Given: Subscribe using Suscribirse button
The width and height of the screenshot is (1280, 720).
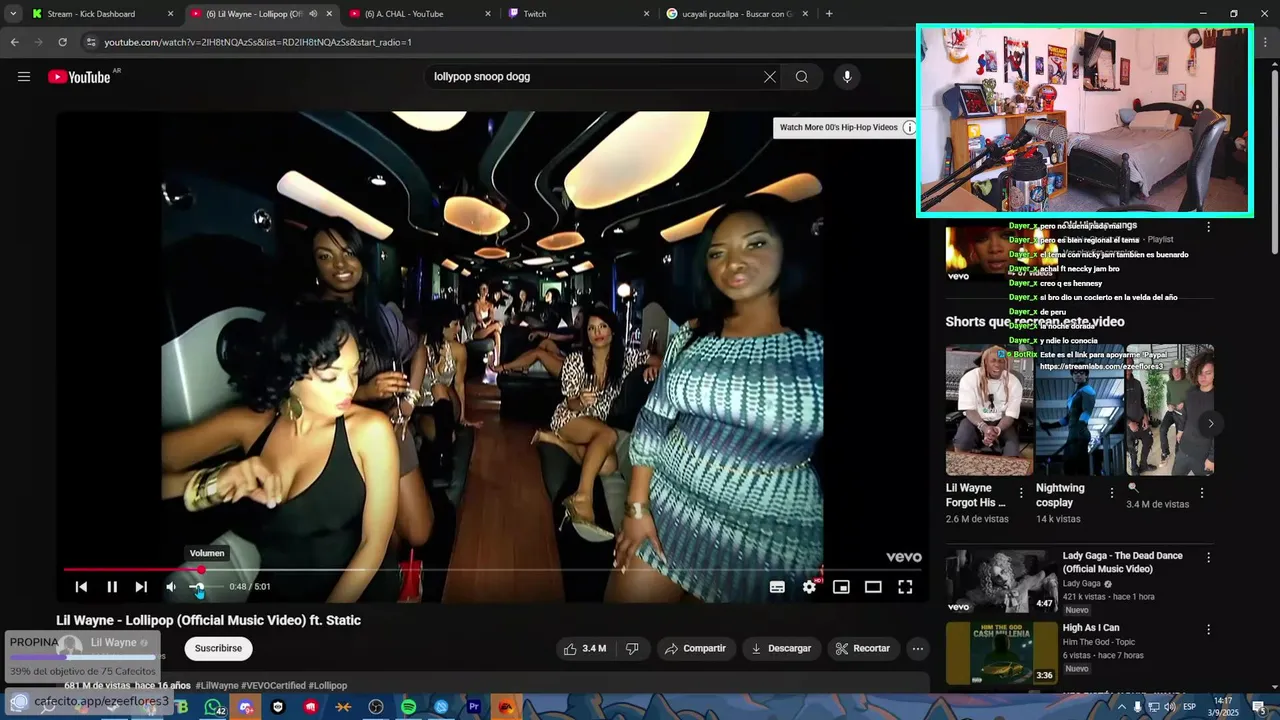Looking at the screenshot, I should click(218, 649).
